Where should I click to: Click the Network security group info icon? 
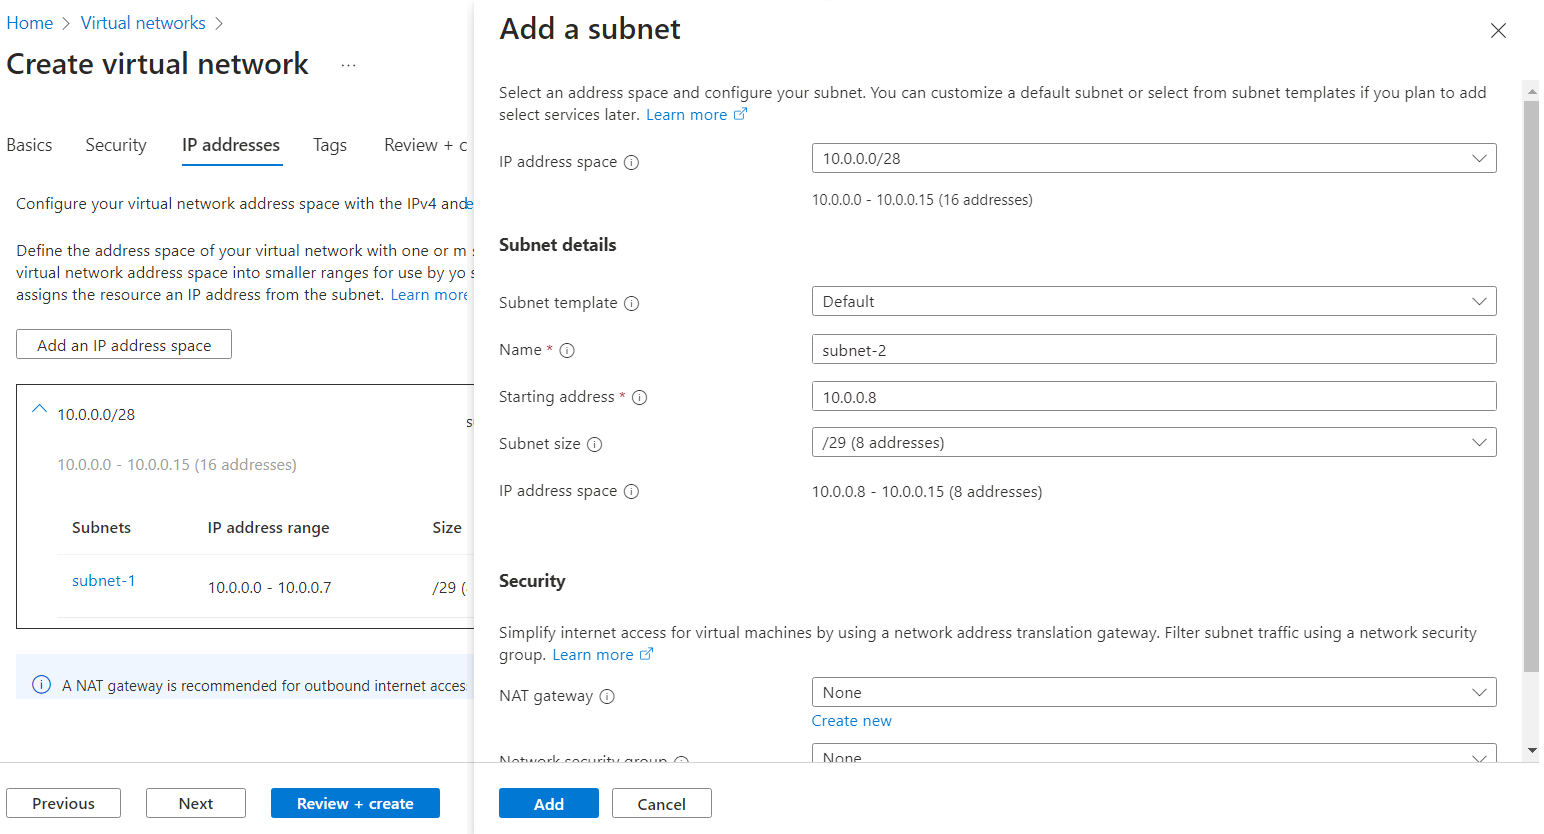coord(681,762)
